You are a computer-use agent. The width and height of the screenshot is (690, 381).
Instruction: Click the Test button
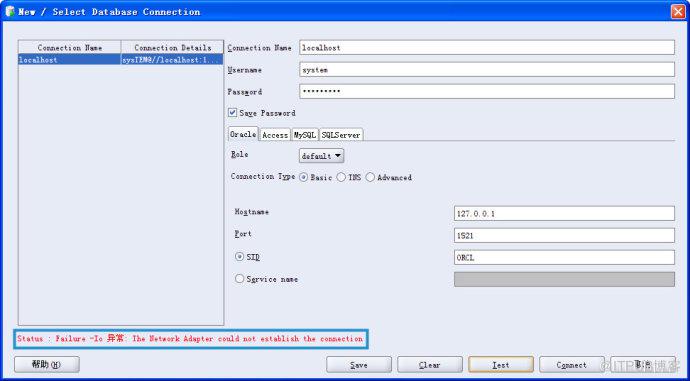pos(501,365)
